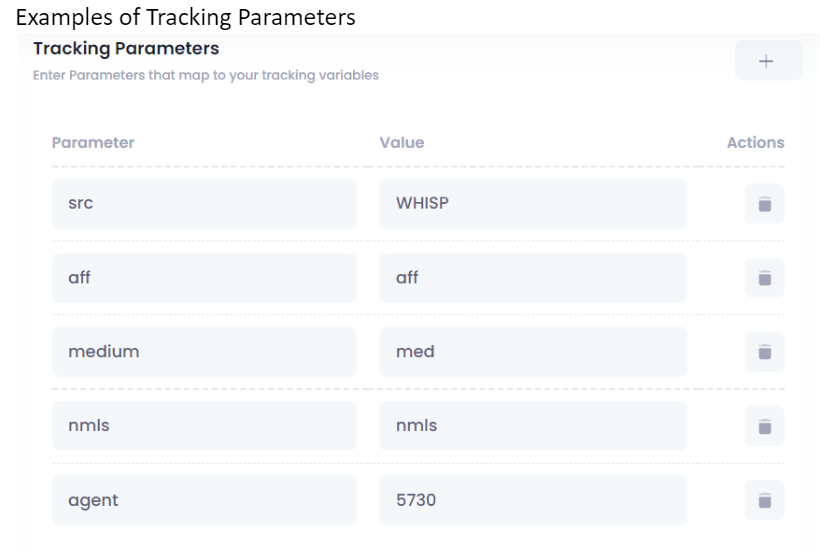Screen dimensions: 820x550
Task: Click the Parameter column header
Action: pos(93,143)
